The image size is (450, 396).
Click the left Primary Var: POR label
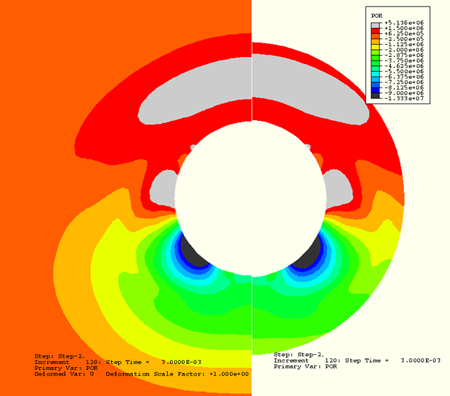[66, 368]
